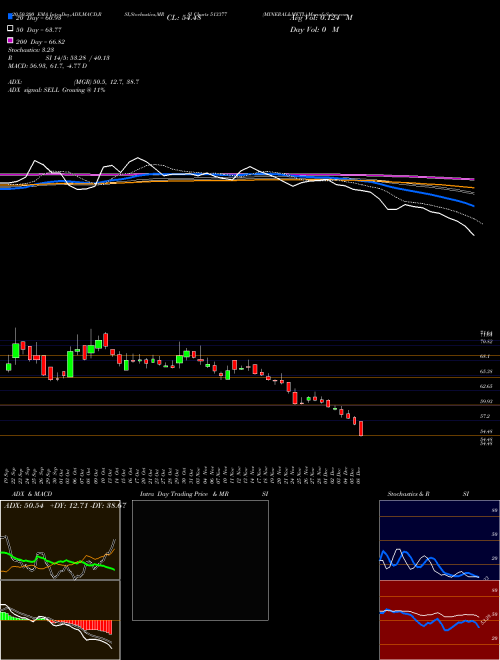Select the '50 Day = 63.77' legend text

(39, 30)
